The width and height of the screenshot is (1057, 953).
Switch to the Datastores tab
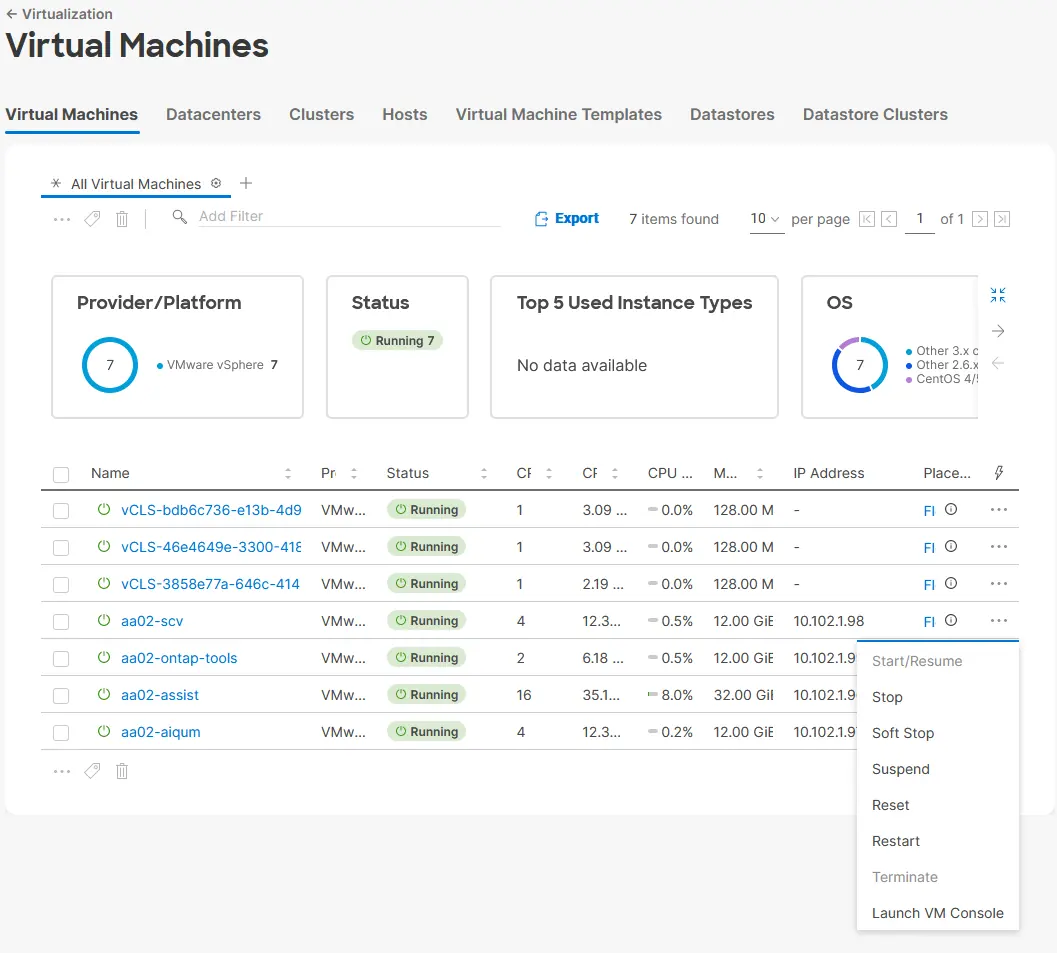tap(732, 115)
